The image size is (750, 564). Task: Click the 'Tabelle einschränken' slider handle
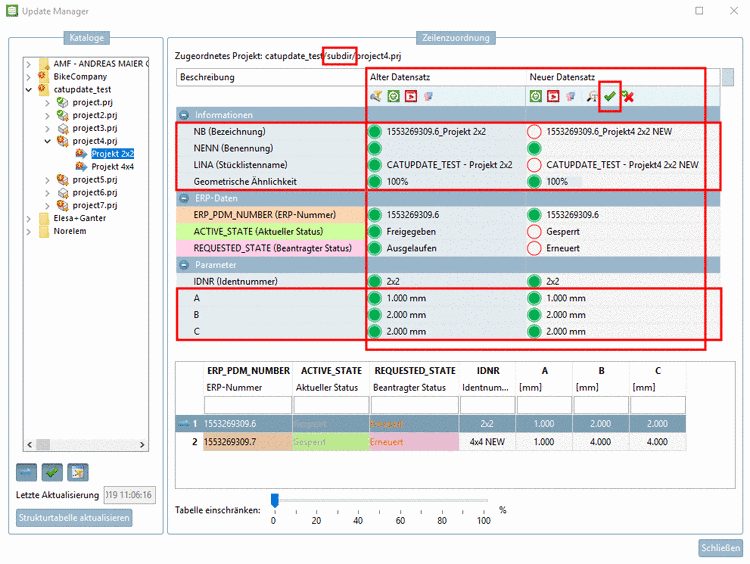click(x=275, y=500)
